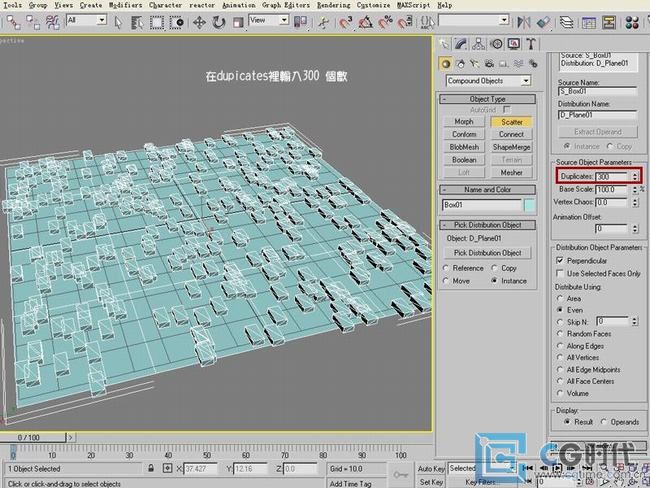Click Rectangular Selection Region icon
Viewport: 650px width, 488px height.
(157, 22)
